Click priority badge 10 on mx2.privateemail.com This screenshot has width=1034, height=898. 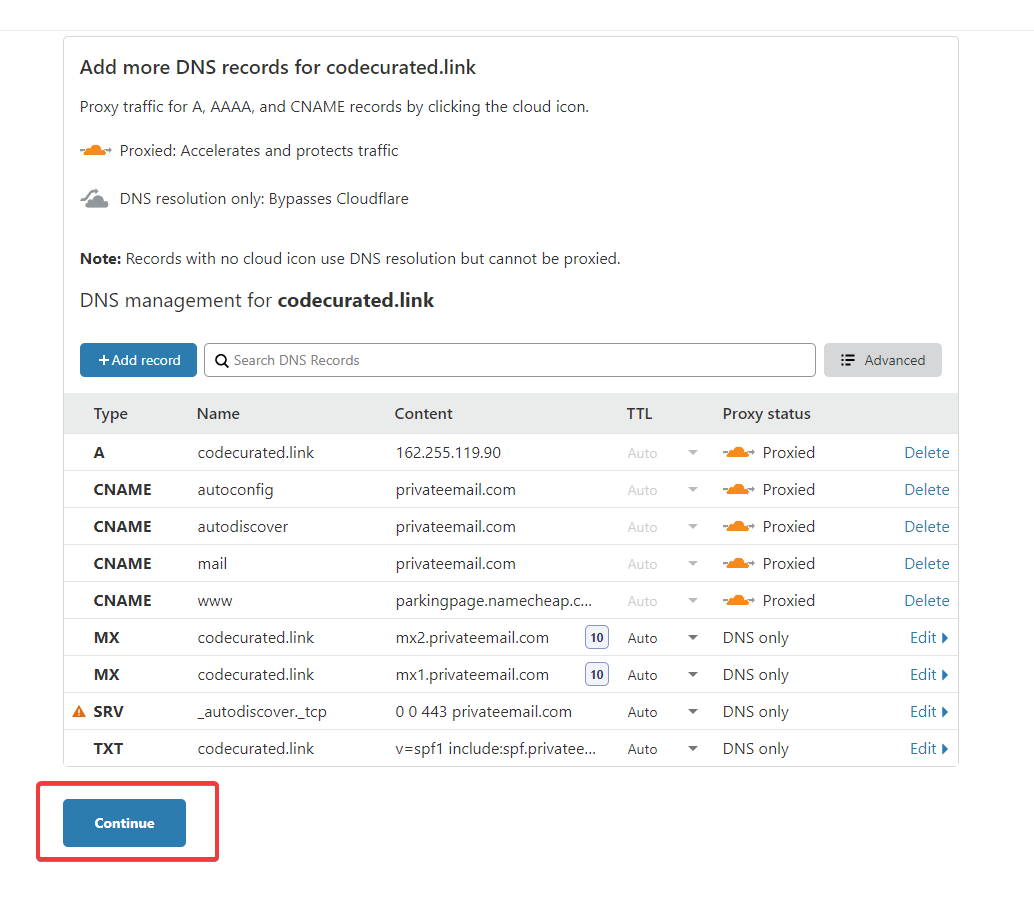[597, 638]
